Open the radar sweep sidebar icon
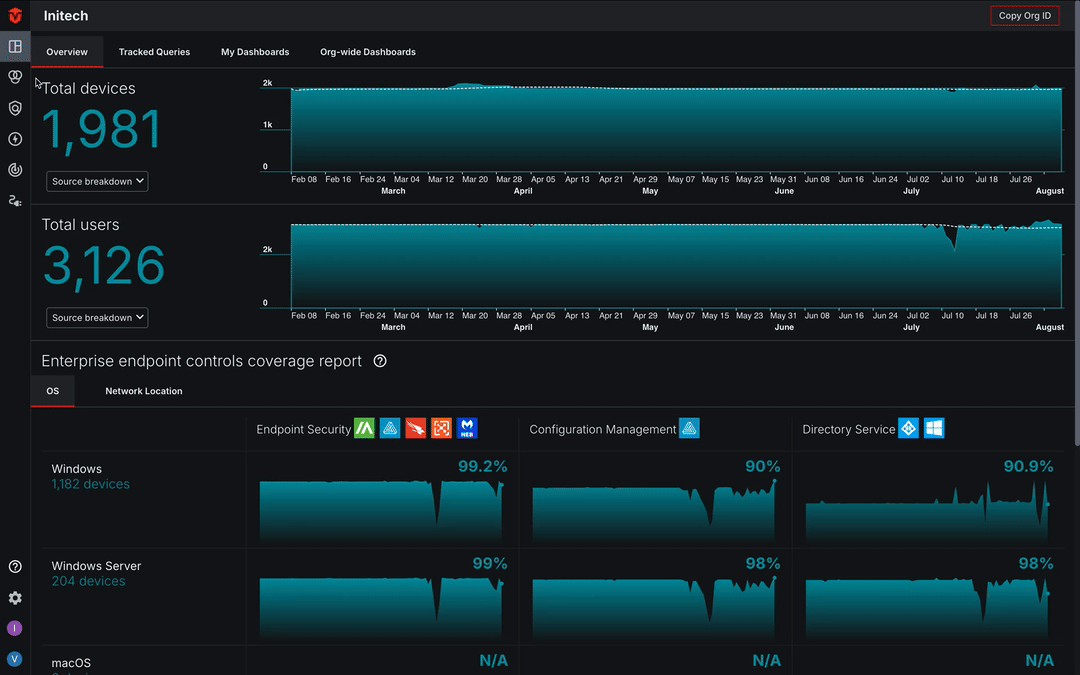 (15, 169)
